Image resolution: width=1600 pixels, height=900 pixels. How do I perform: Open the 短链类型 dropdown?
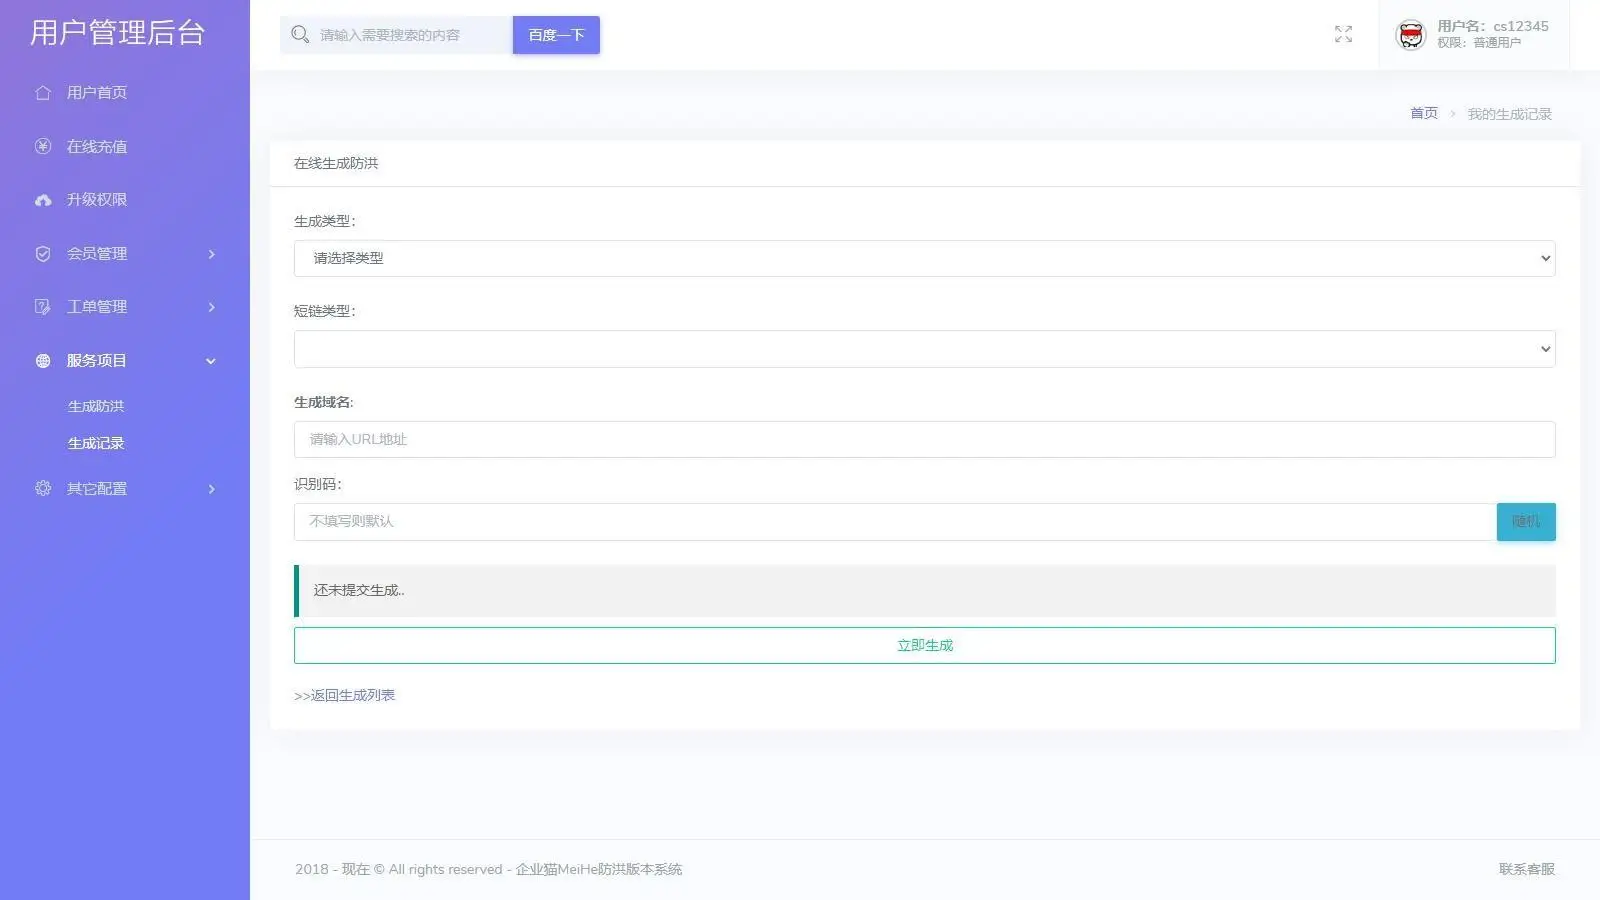click(924, 349)
